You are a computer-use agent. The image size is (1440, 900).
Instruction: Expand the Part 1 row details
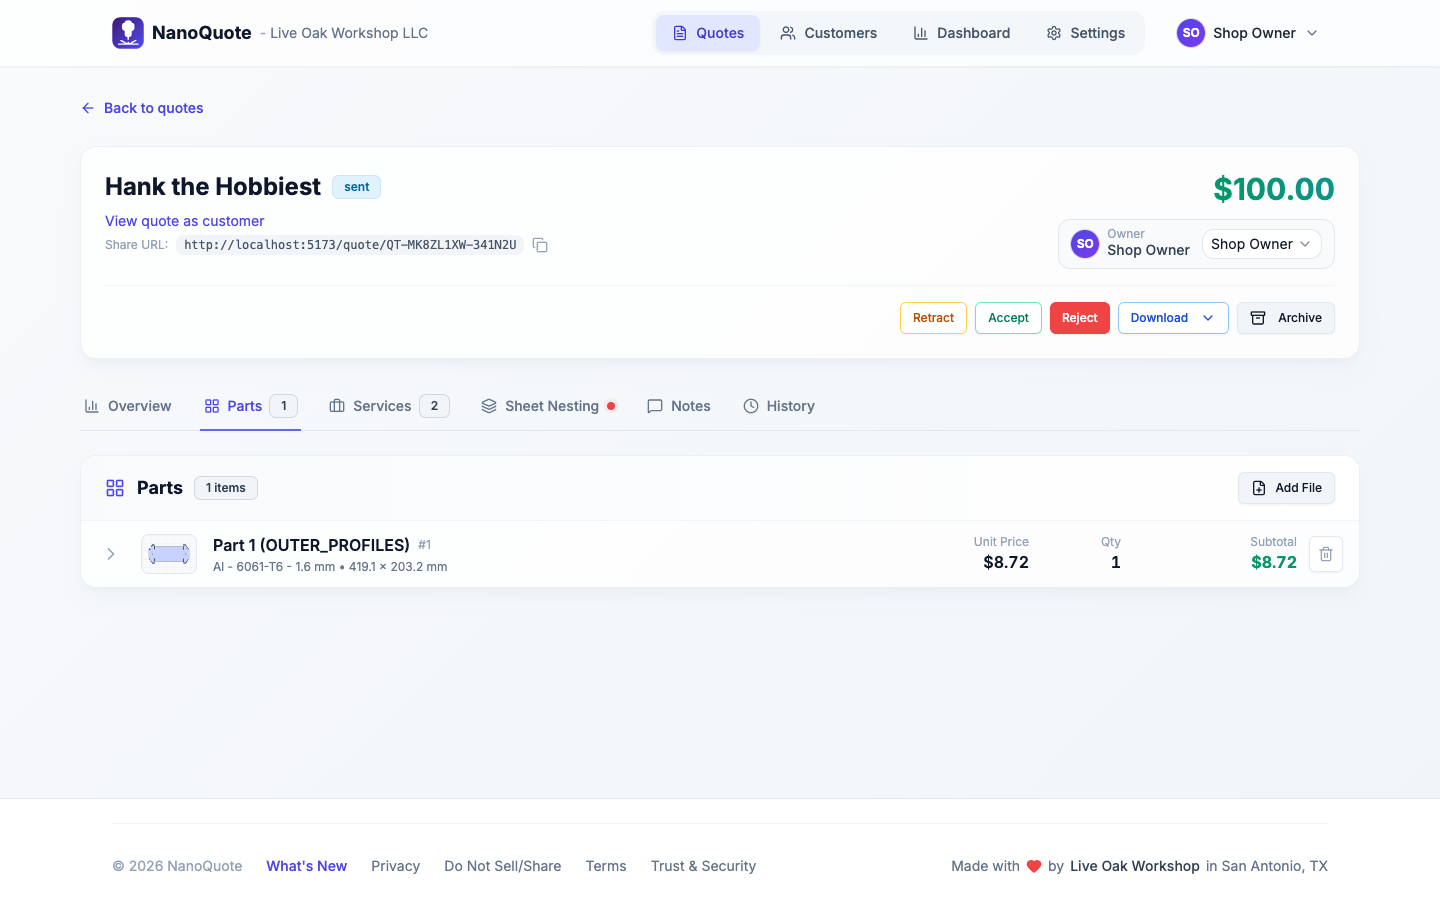tap(111, 554)
